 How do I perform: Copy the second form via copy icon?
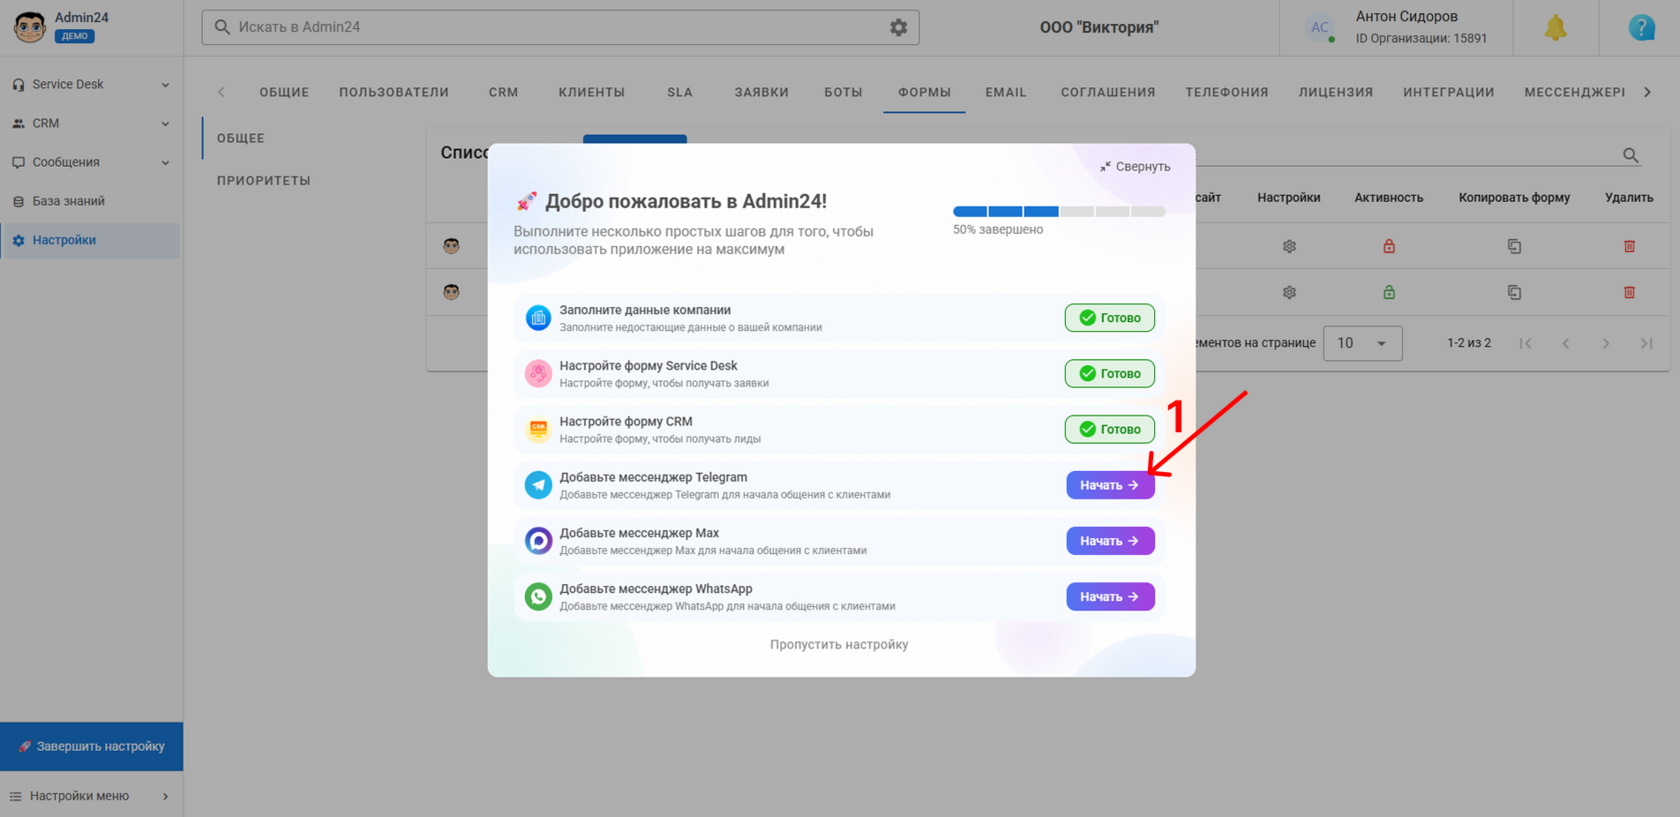click(1514, 293)
